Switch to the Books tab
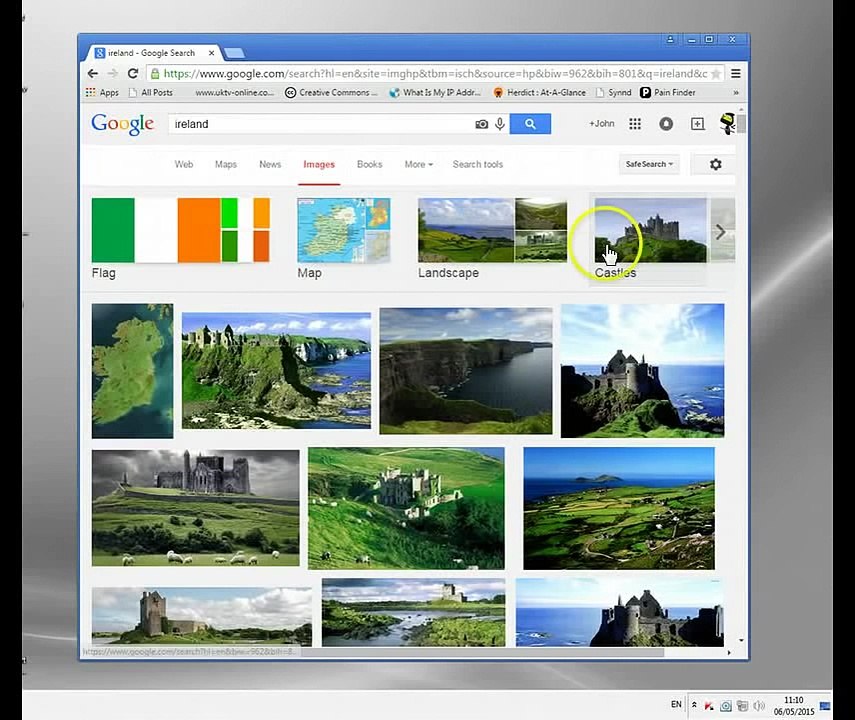The height and width of the screenshot is (720, 855). click(x=370, y=164)
